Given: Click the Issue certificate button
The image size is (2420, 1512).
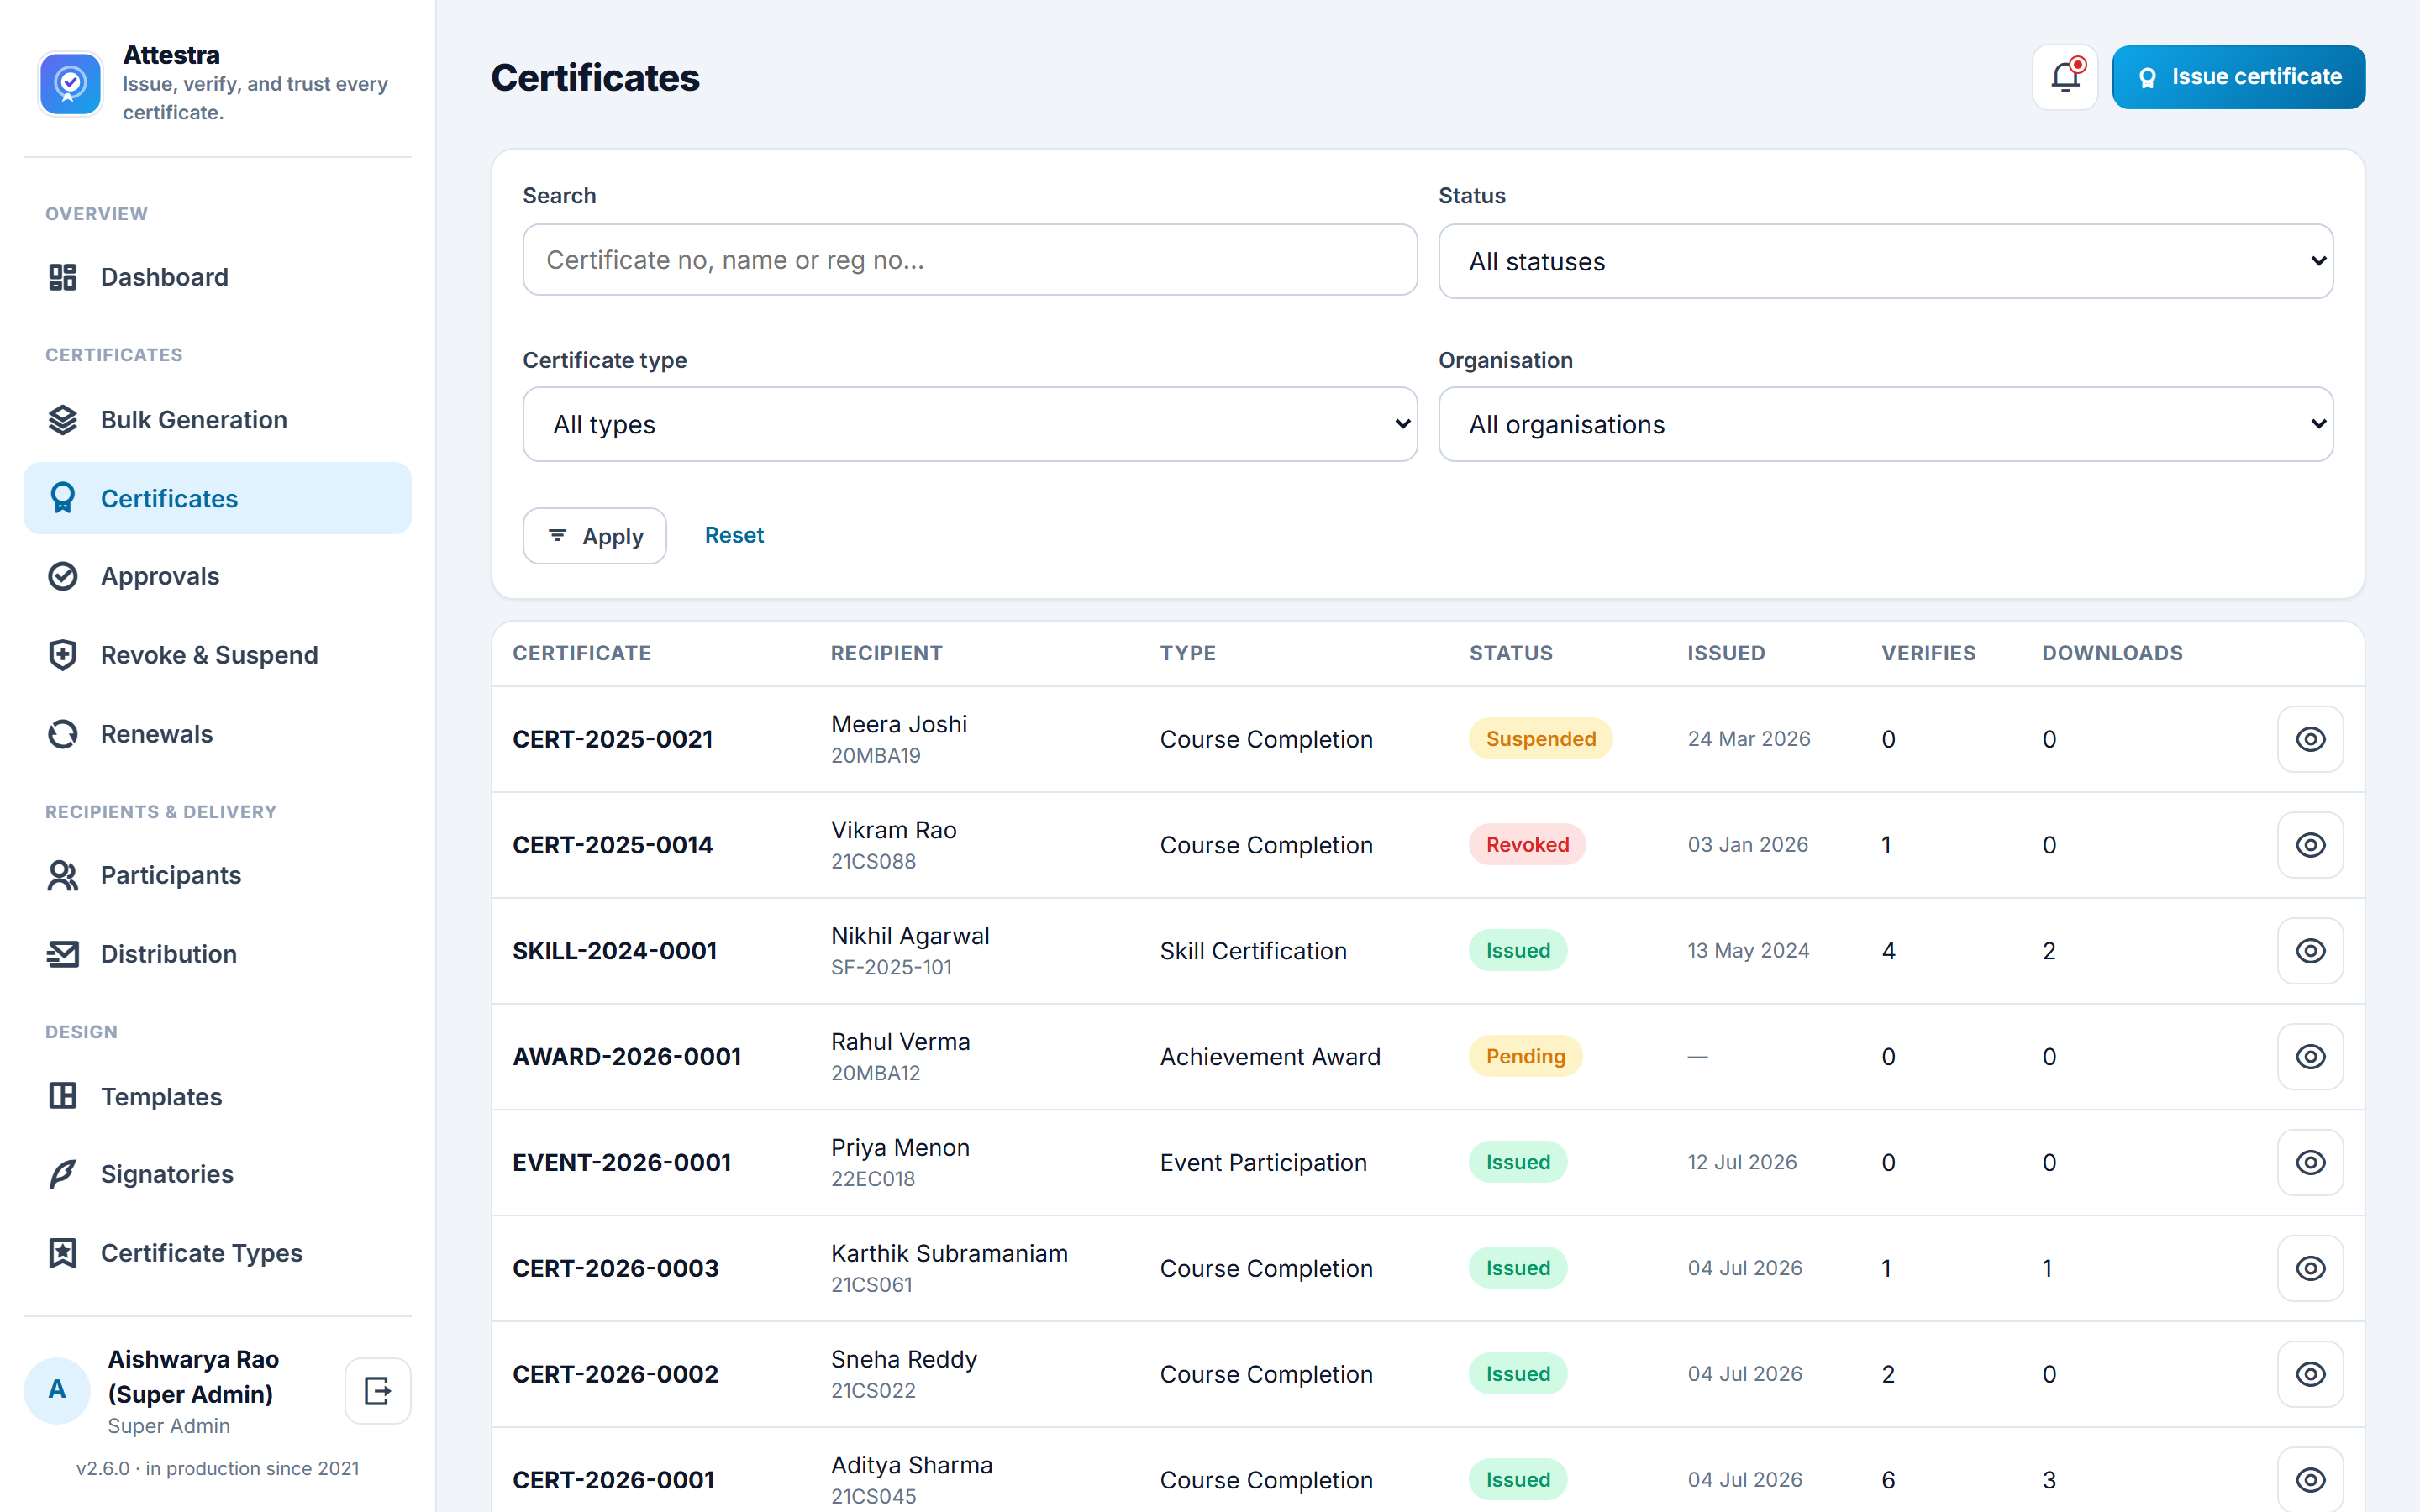Looking at the screenshot, I should 2238,77.
